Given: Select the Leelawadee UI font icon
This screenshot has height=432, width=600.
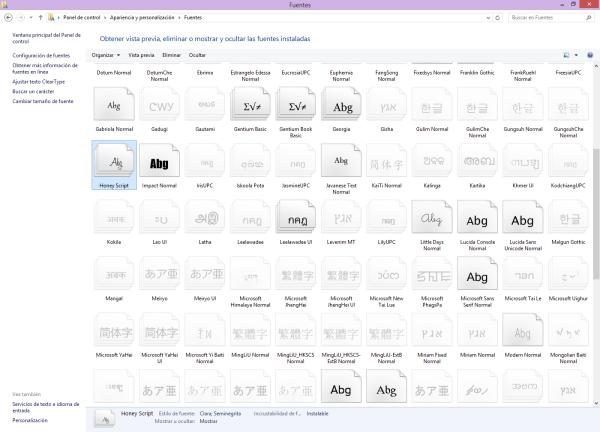Looking at the screenshot, I should tap(296, 218).
